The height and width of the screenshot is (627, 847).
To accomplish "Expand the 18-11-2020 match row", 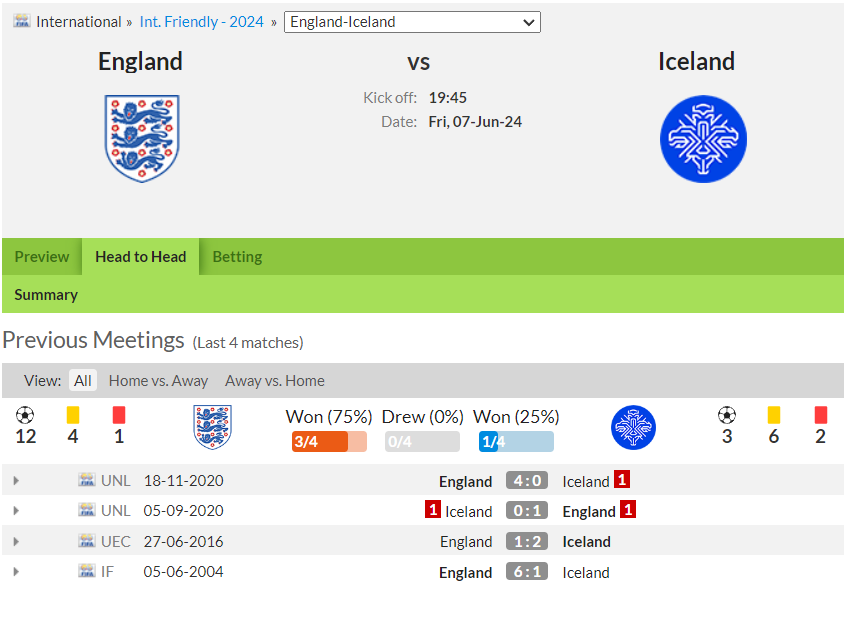I will point(16,480).
